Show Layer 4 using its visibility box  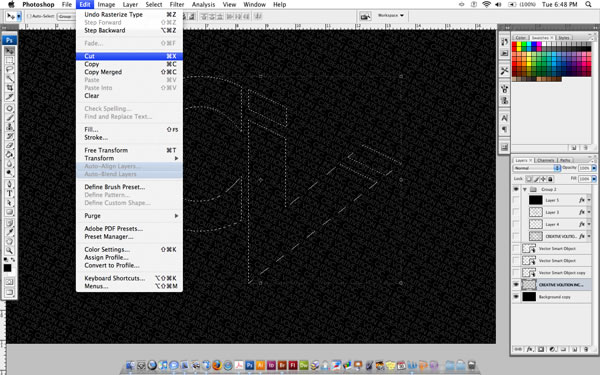click(516, 224)
